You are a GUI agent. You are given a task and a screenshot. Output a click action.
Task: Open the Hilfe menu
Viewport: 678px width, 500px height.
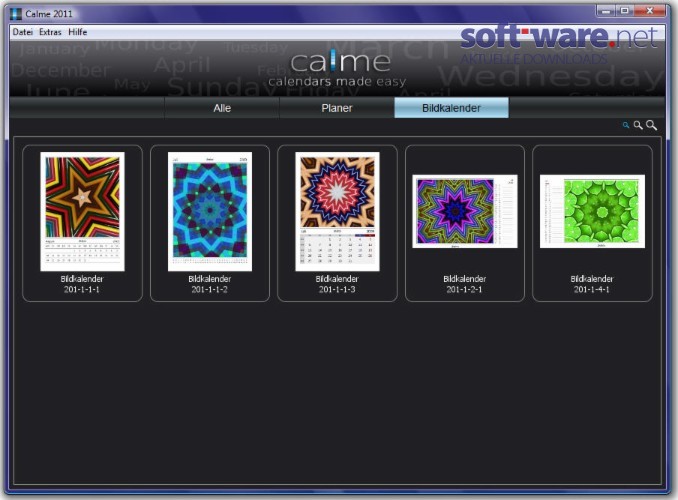coord(77,32)
